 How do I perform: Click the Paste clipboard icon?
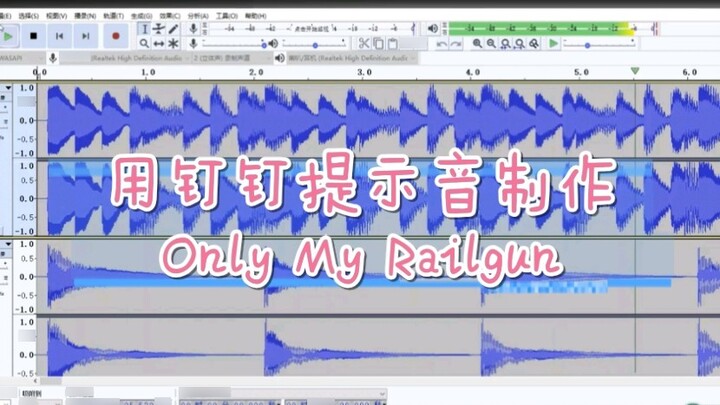pos(393,44)
